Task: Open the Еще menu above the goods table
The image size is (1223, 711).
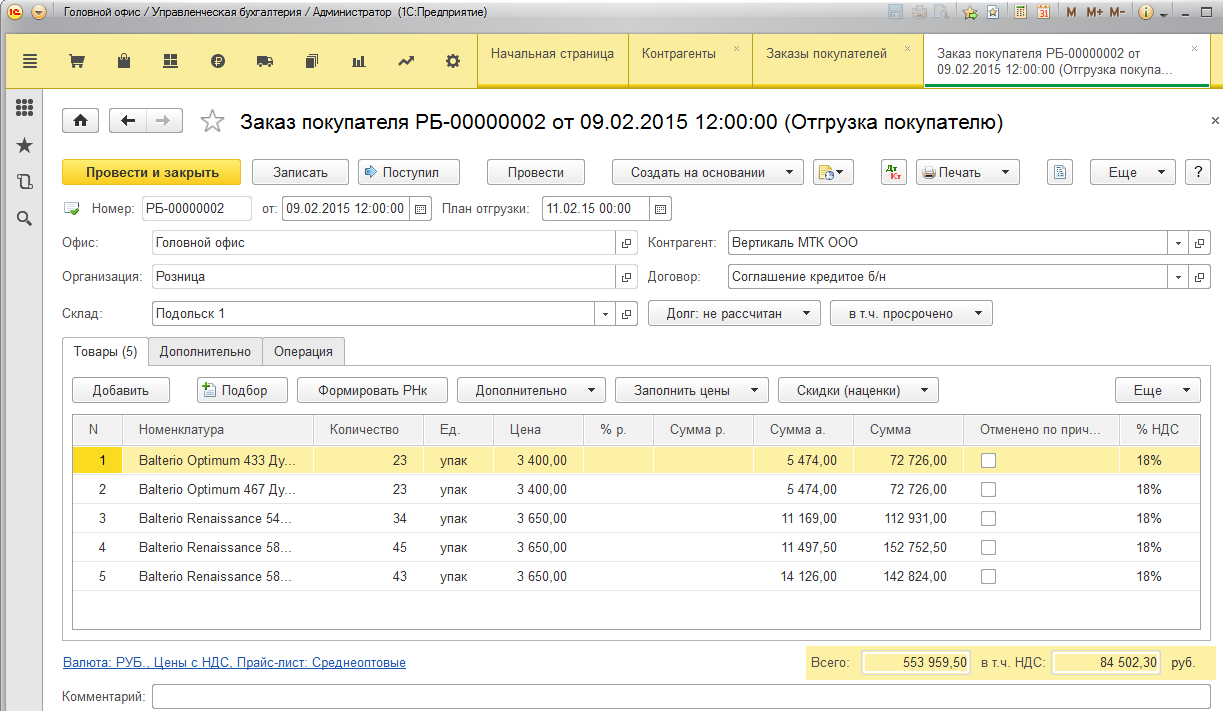Action: [1157, 391]
